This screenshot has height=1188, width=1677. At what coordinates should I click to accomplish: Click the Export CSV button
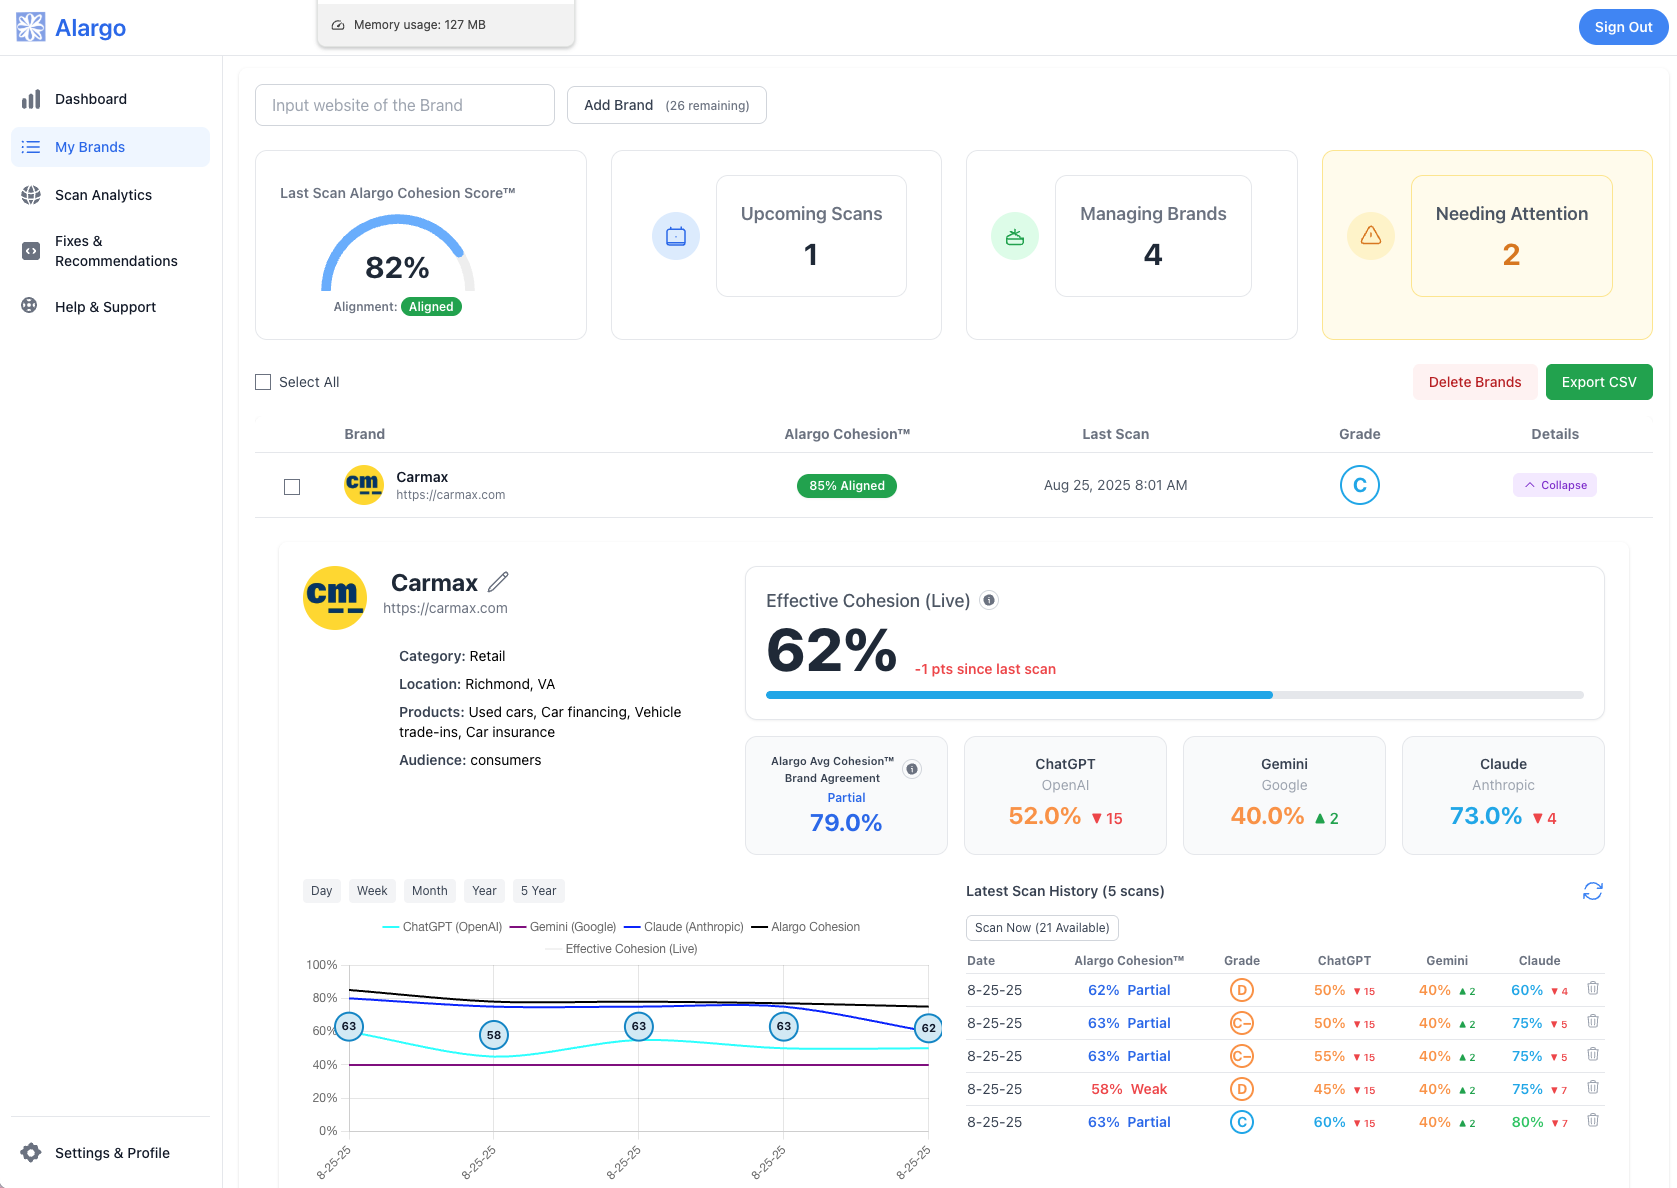[1598, 382]
